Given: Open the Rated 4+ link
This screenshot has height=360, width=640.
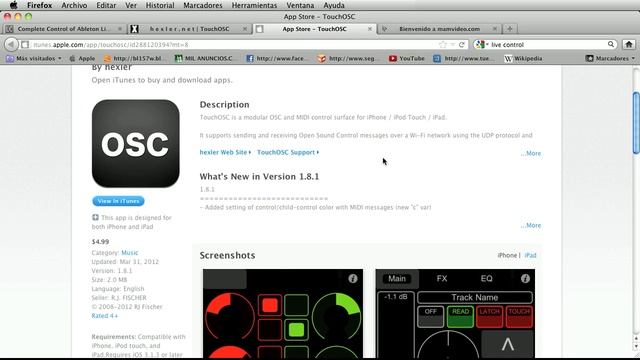Looking at the screenshot, I should 104,316.
